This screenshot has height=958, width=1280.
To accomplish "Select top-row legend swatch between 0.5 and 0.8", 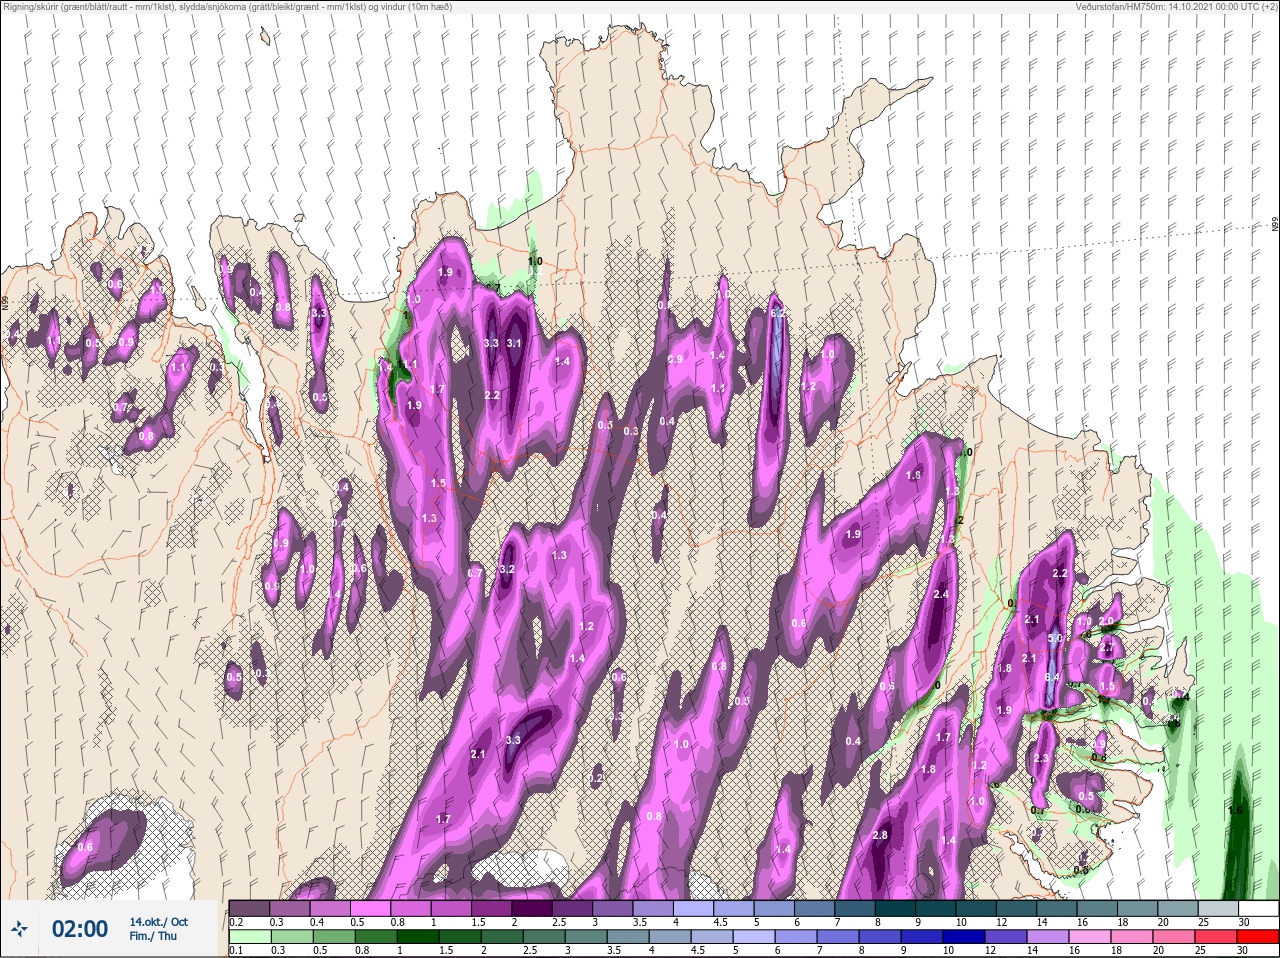I will pos(371,908).
